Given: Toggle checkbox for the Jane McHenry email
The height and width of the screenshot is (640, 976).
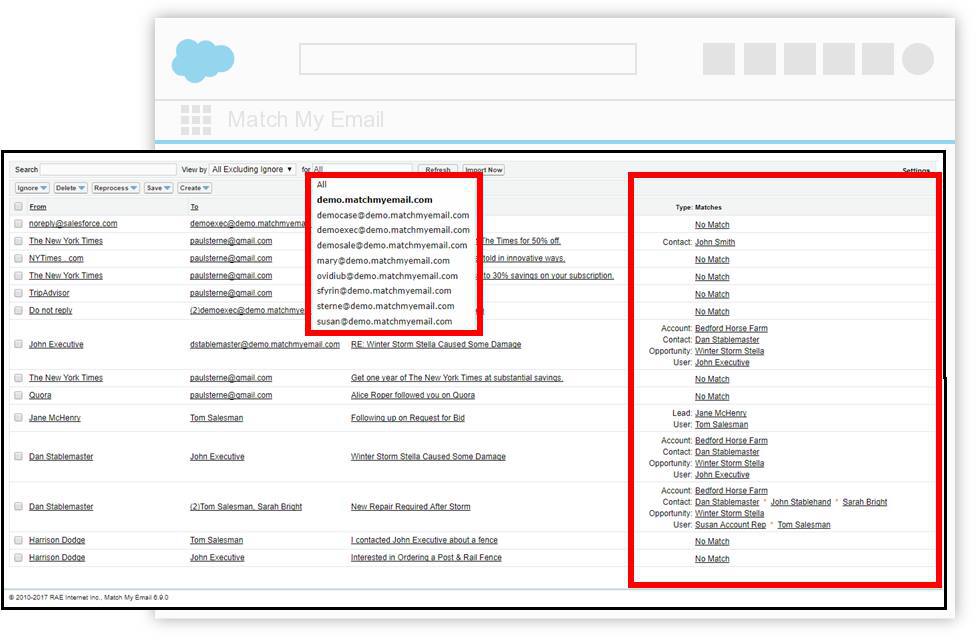Looking at the screenshot, I should coord(18,418).
